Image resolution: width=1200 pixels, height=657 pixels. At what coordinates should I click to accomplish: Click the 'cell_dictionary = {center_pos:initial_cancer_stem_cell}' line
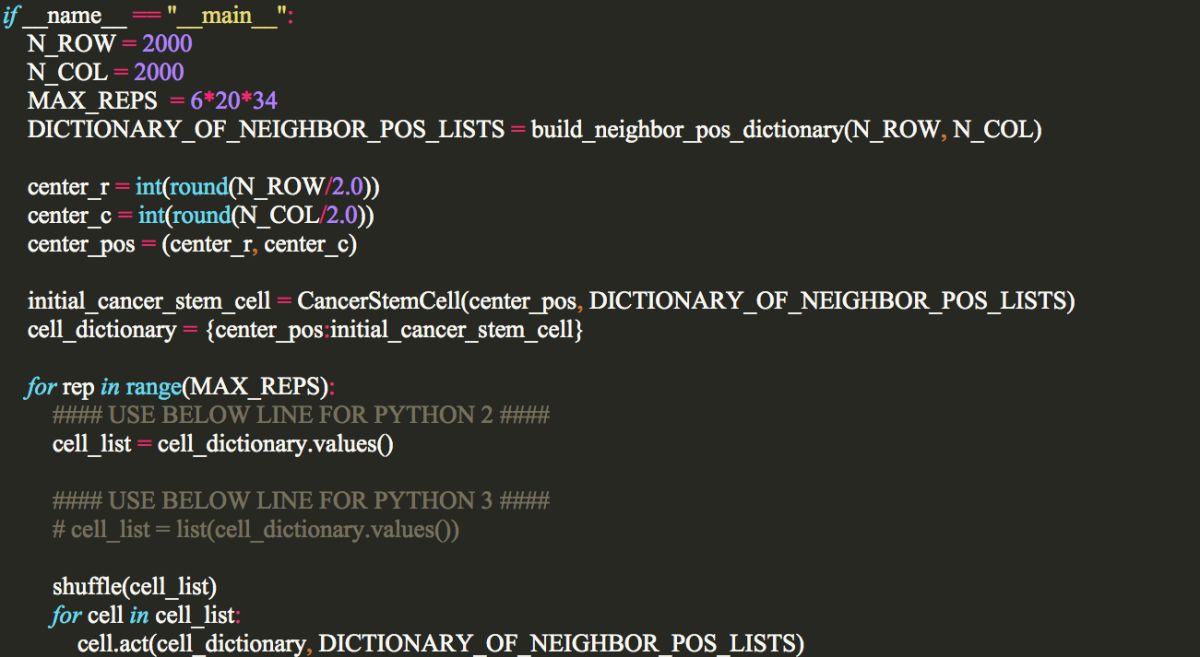click(x=305, y=331)
